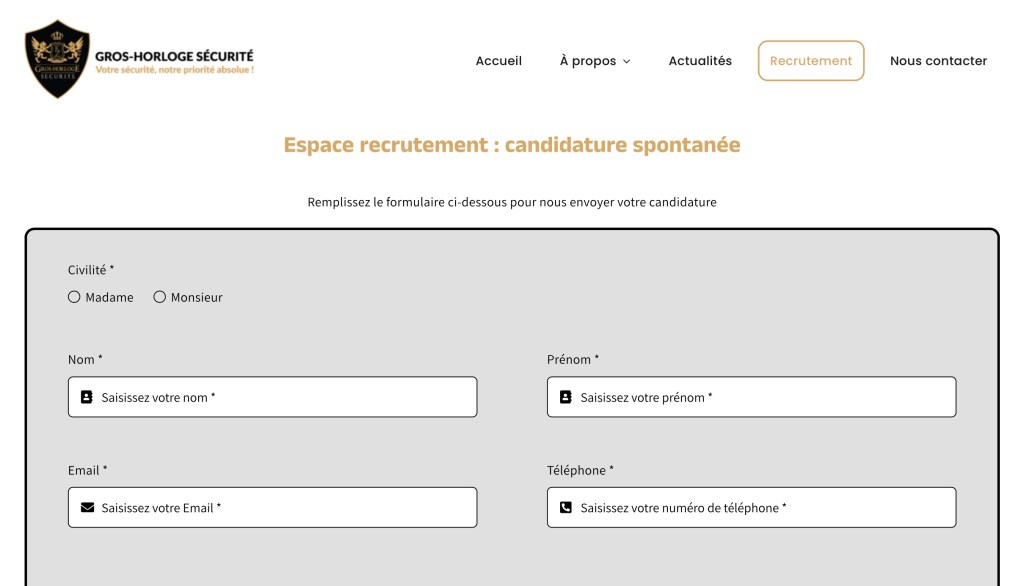Image resolution: width=1024 pixels, height=586 pixels.
Task: Click into the numéro de téléphone field
Action: [765, 508]
